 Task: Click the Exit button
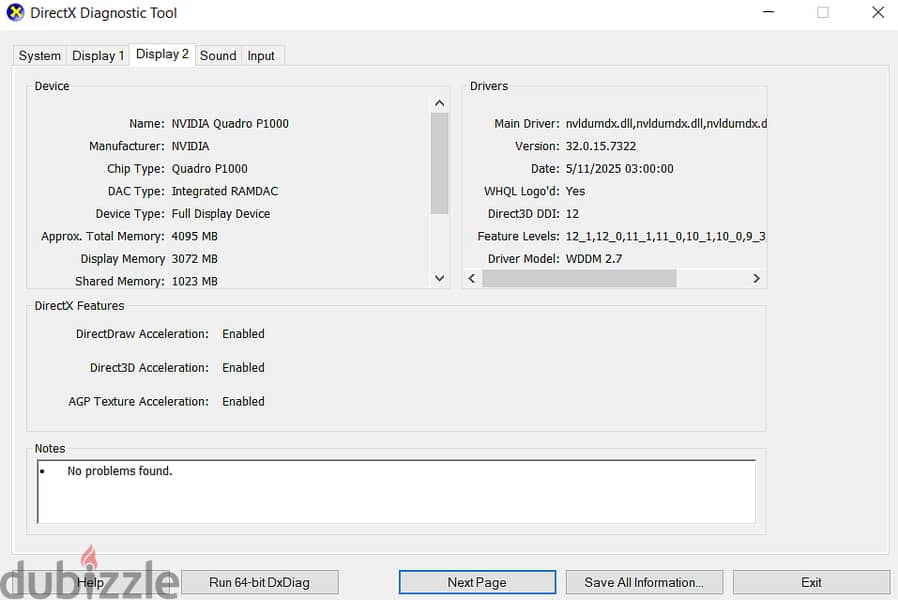coord(811,582)
